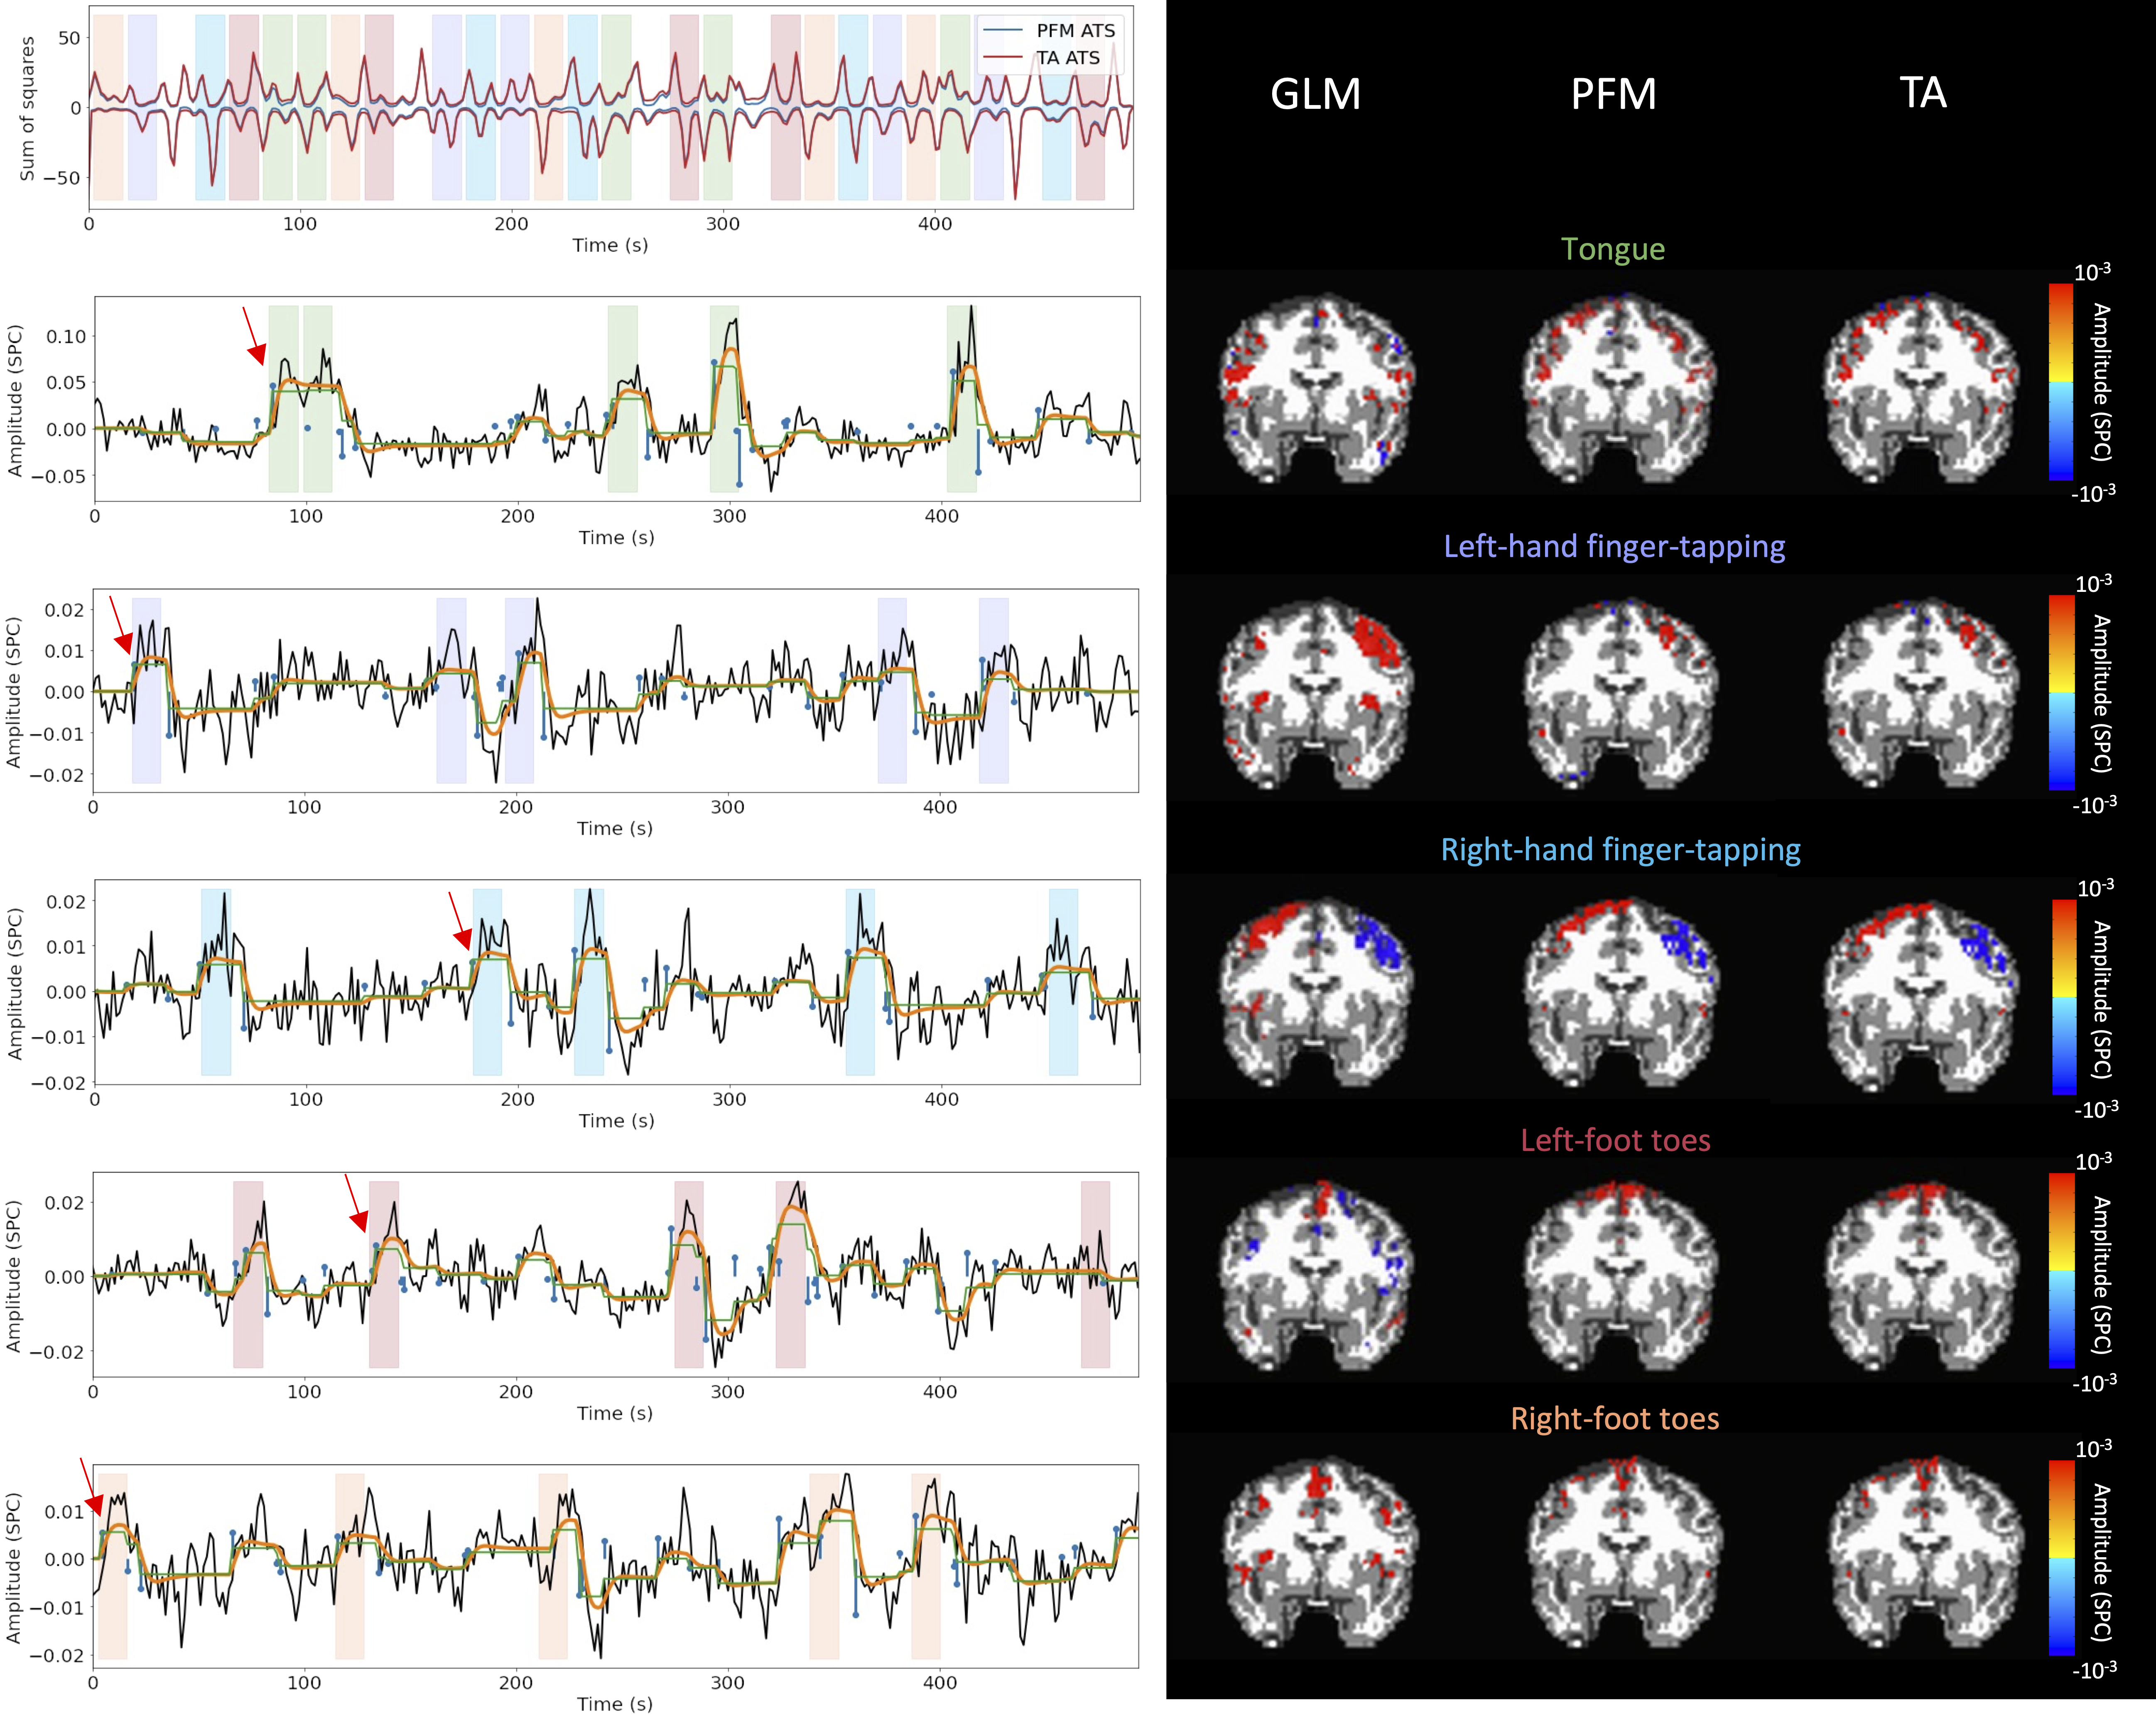Pick the GLM brain map for Left-foot toes

1316,1276
